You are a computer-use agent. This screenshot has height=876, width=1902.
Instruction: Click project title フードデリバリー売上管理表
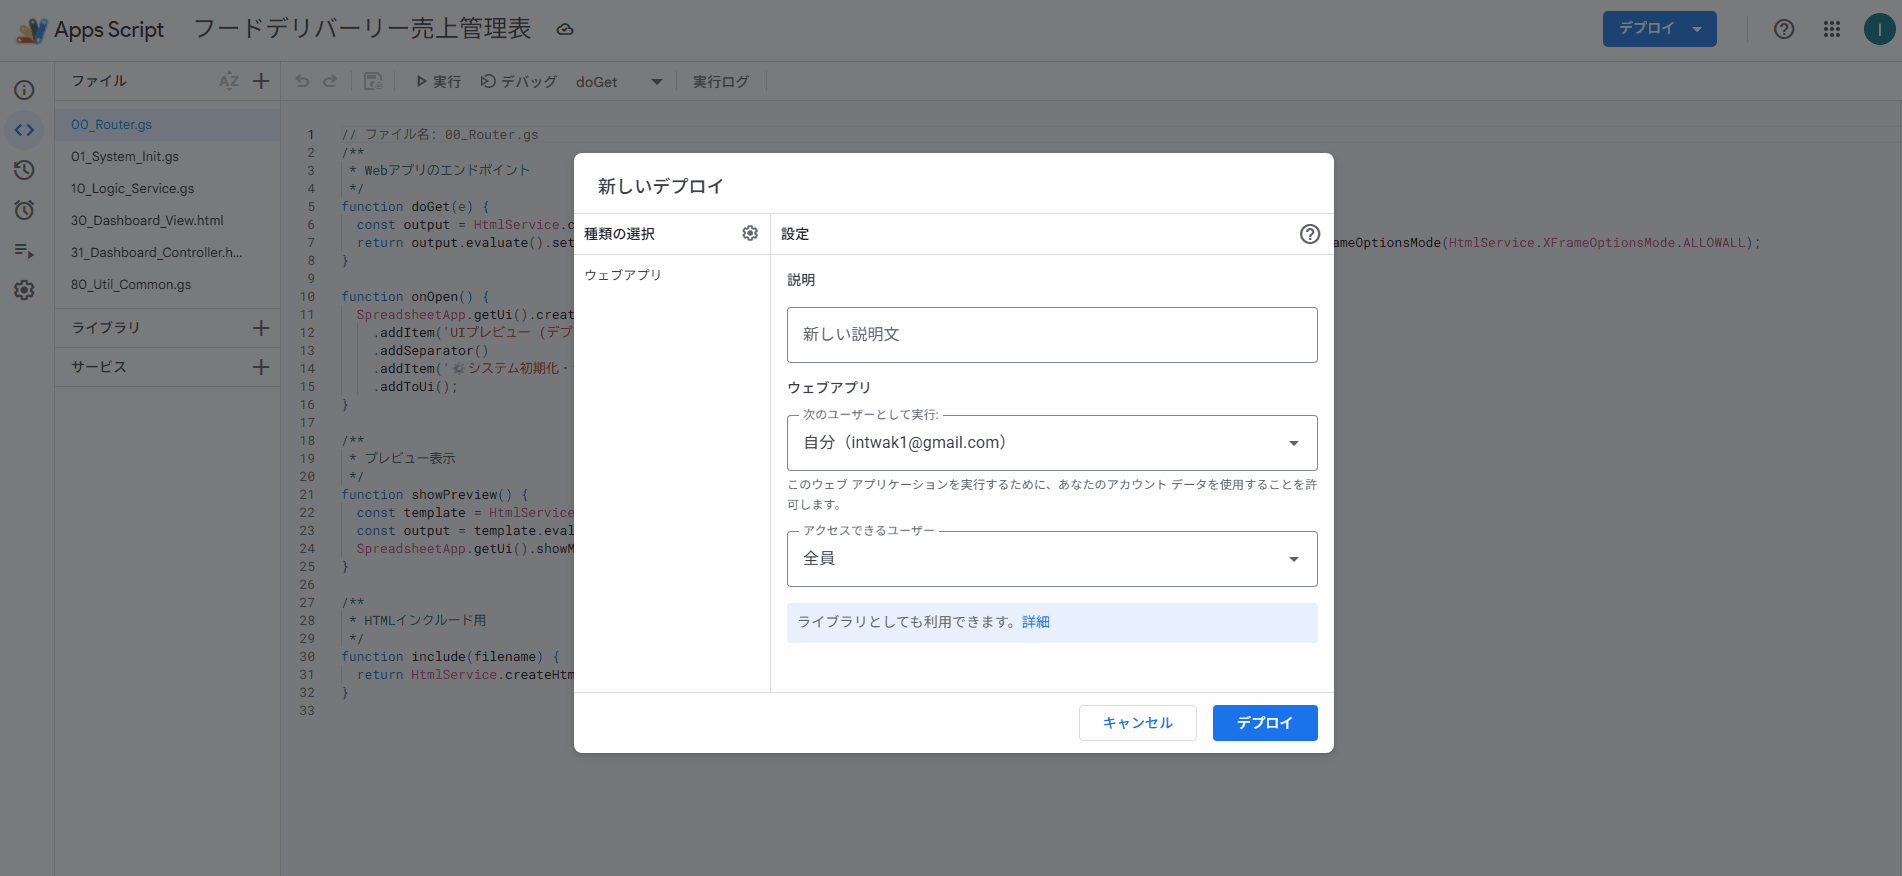pyautogui.click(x=362, y=29)
